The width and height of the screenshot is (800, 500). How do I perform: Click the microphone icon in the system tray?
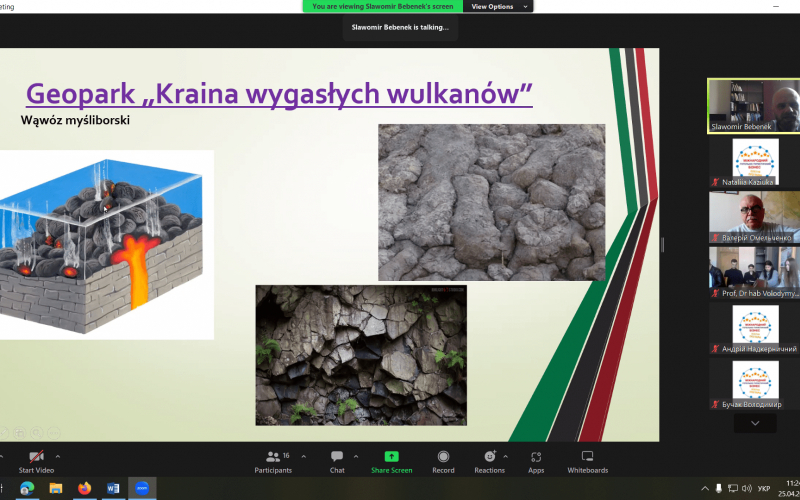(719, 488)
